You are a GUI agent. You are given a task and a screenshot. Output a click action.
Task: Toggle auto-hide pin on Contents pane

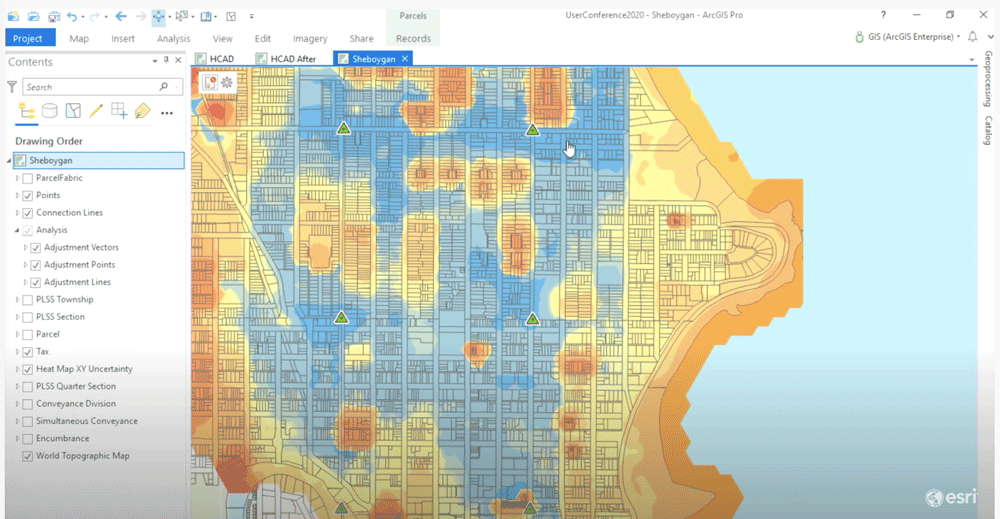tap(166, 60)
